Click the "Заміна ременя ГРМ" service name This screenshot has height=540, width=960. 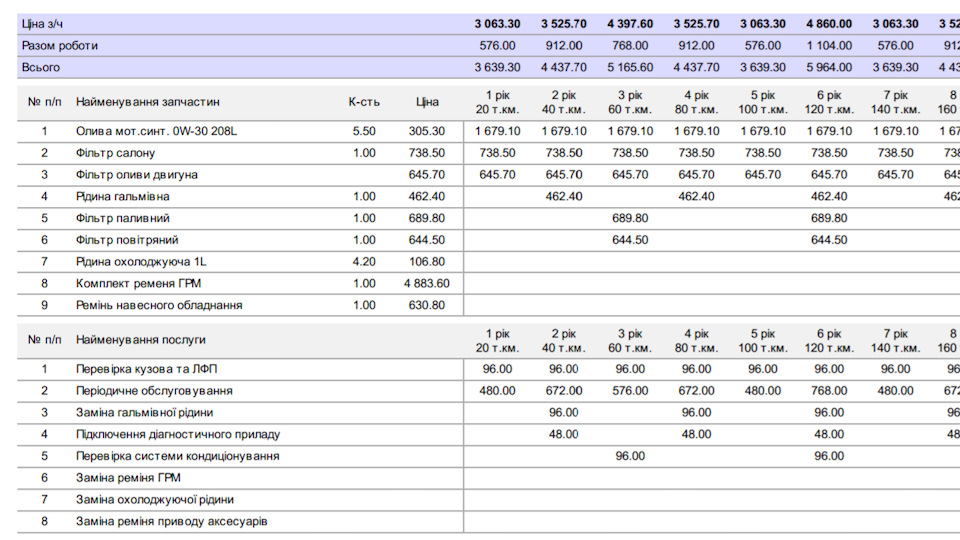click(128, 478)
